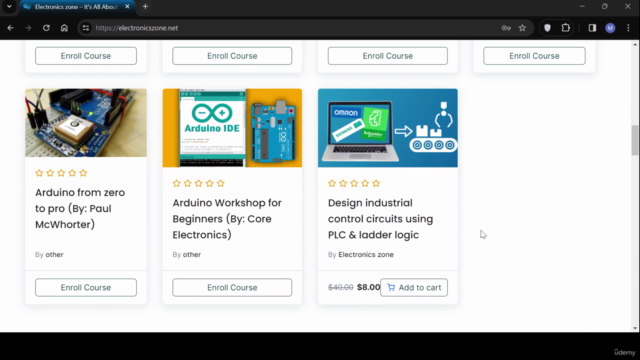Enroll in Arduino Workshop for Beginners course
640x360 pixels.
pyautogui.click(x=232, y=287)
